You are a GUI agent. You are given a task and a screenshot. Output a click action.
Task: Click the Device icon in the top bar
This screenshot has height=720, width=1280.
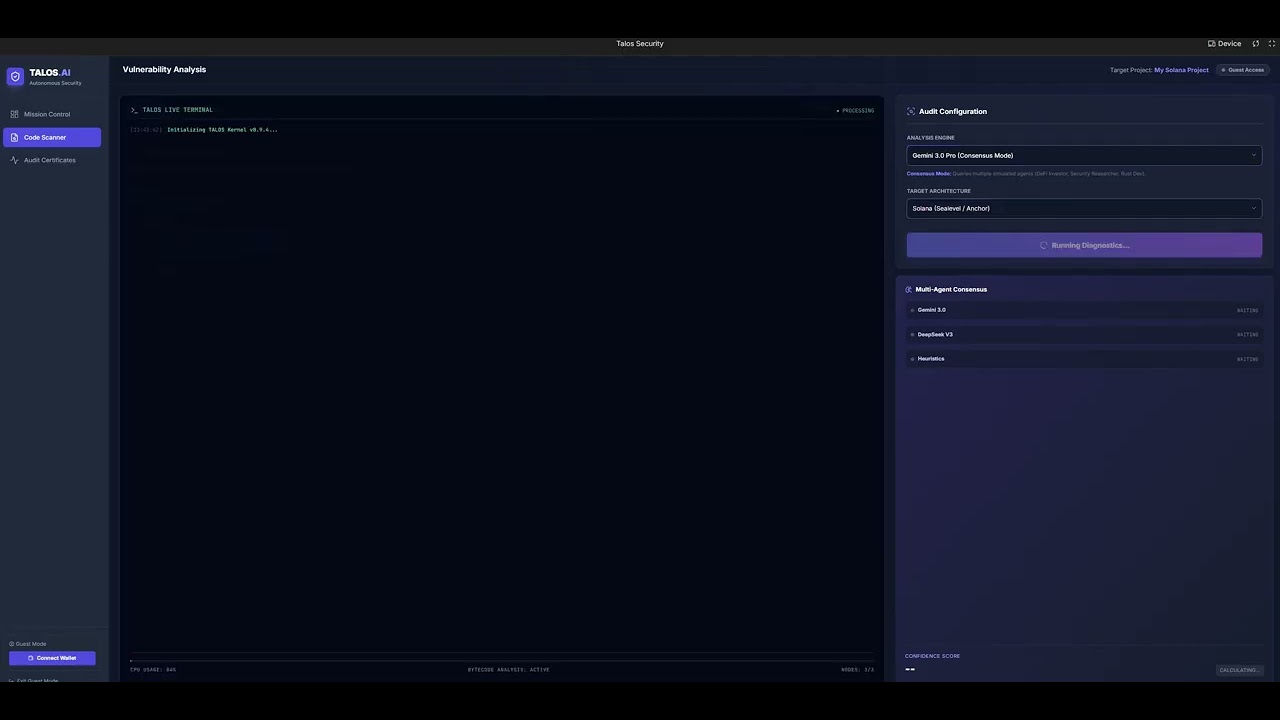tap(1212, 44)
